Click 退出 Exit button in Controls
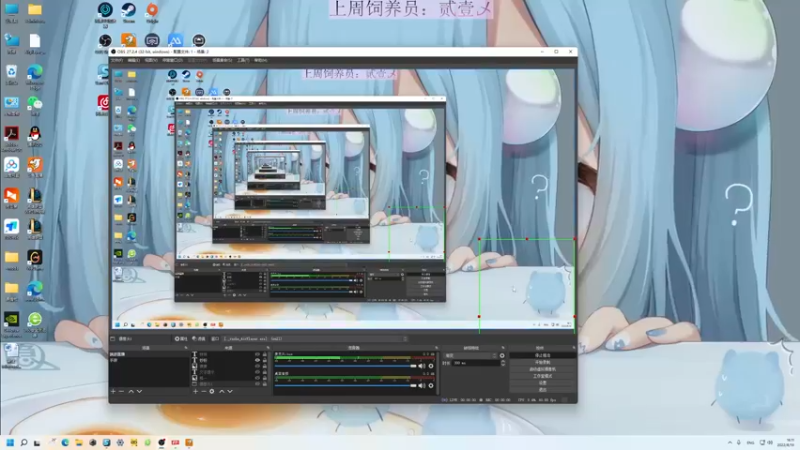 543,390
